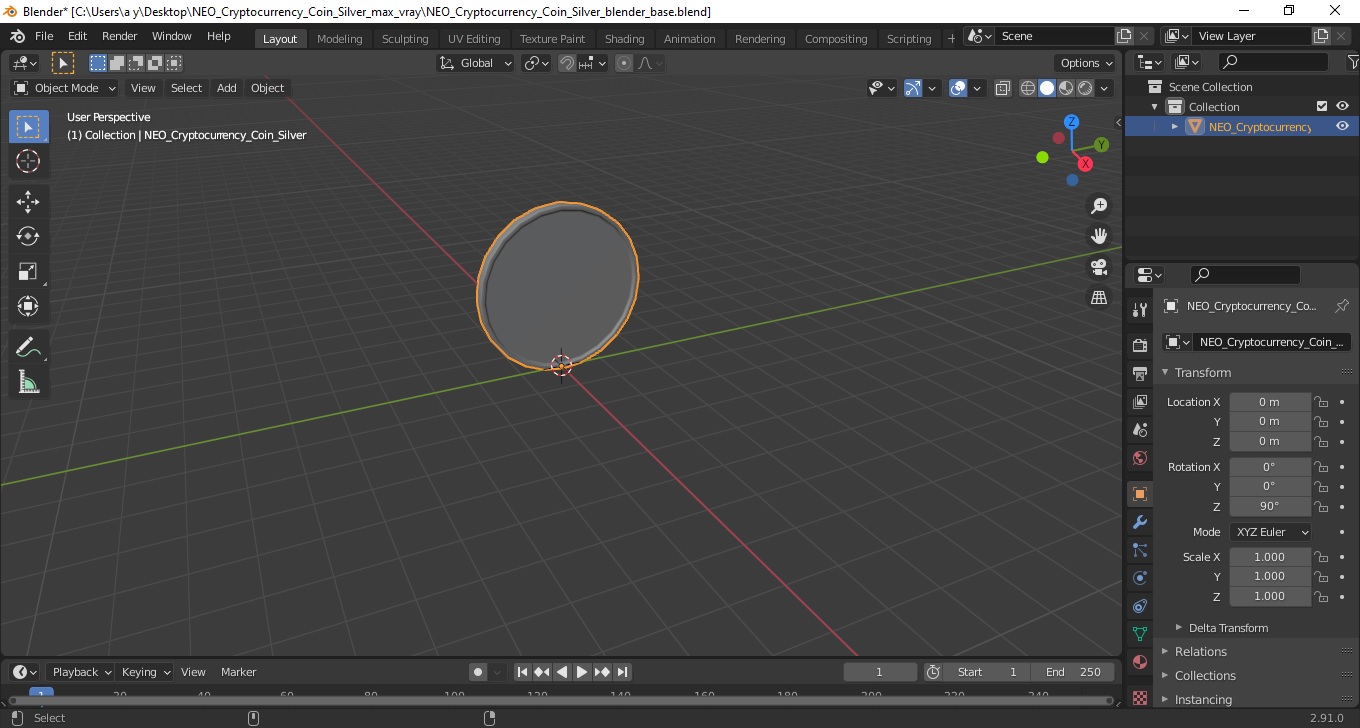The height and width of the screenshot is (728, 1360).
Task: Switch to the UV Editing workspace tab
Action: [474, 39]
